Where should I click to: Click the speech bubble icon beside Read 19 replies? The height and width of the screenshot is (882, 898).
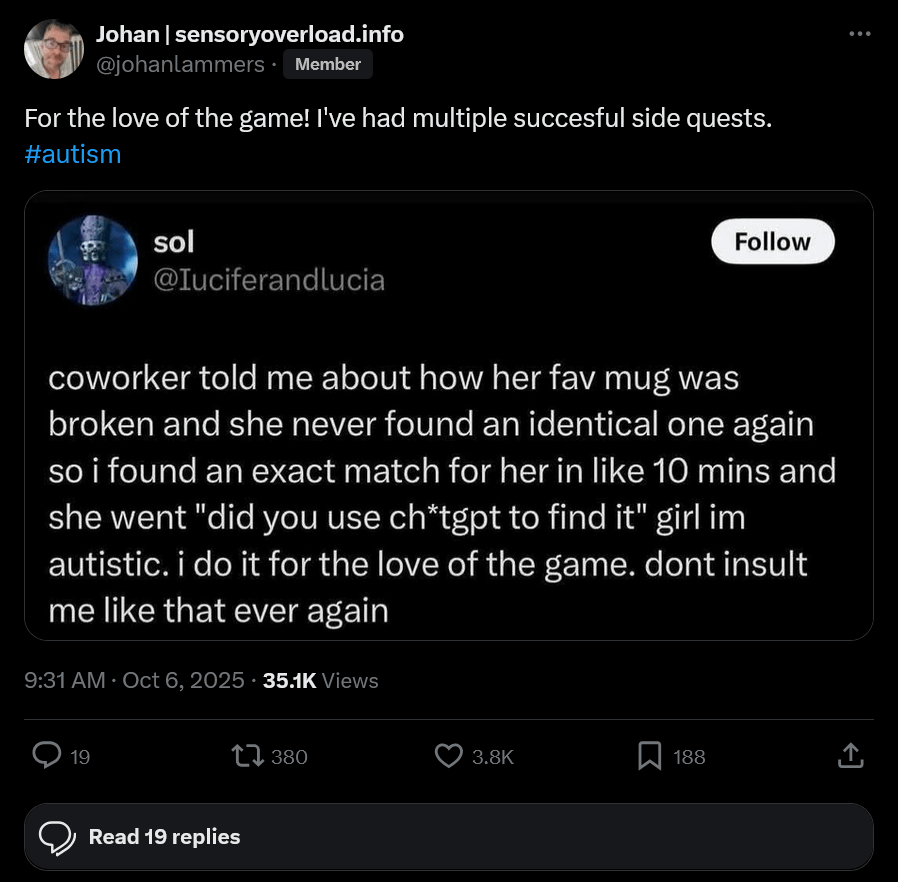click(x=58, y=836)
